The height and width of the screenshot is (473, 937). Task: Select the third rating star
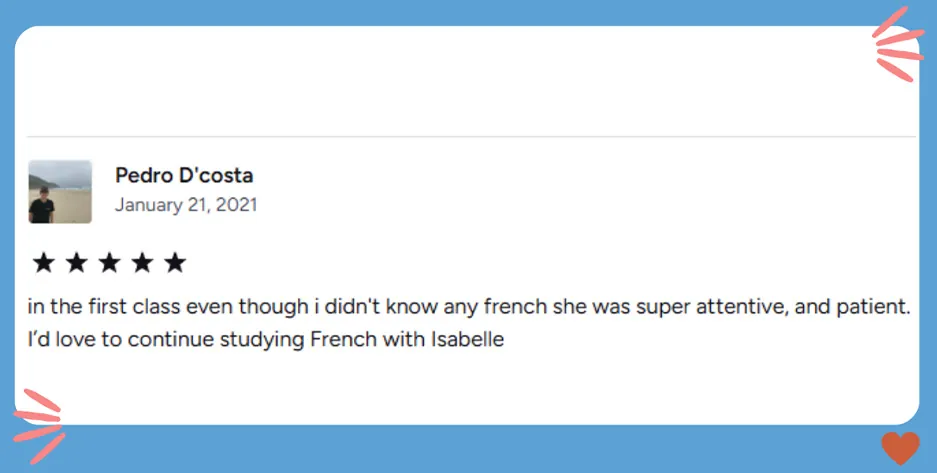click(109, 263)
